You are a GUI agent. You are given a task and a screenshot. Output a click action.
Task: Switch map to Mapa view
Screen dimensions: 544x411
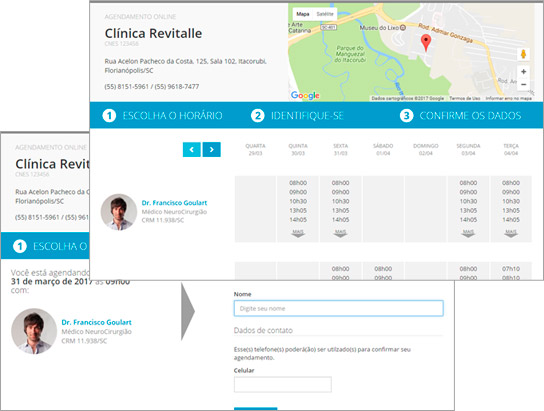pyautogui.click(x=303, y=14)
